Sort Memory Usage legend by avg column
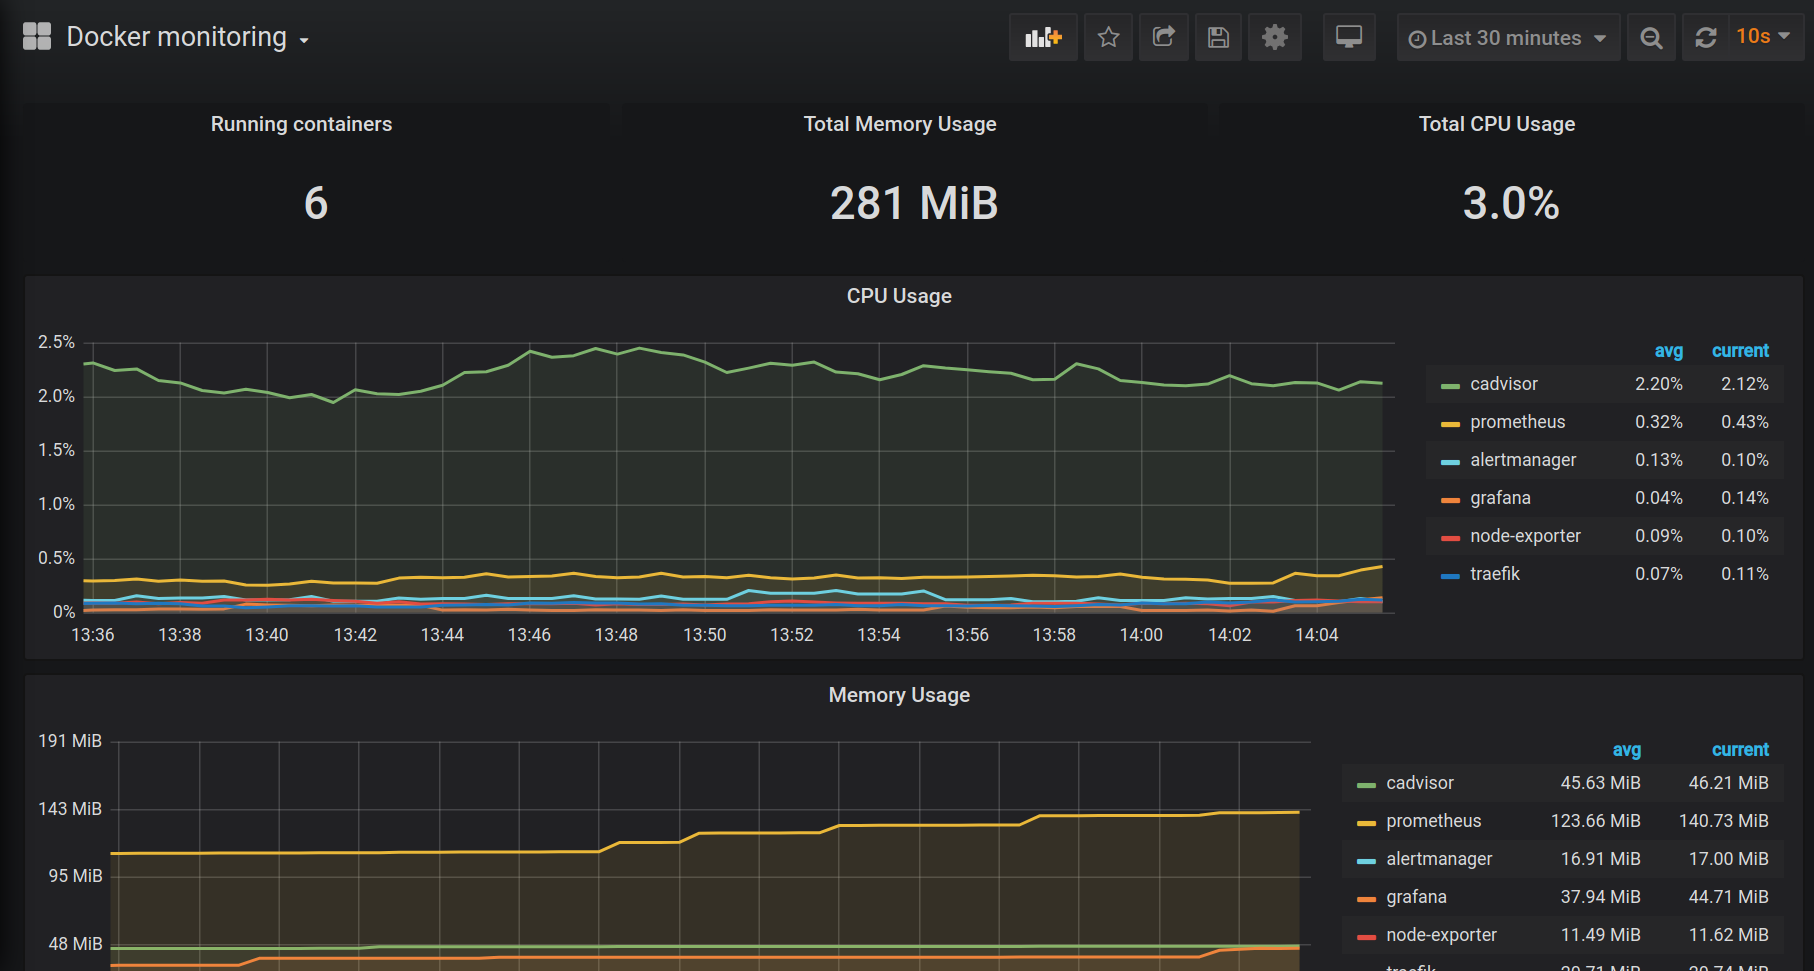1814x971 pixels. pyautogui.click(x=1626, y=750)
